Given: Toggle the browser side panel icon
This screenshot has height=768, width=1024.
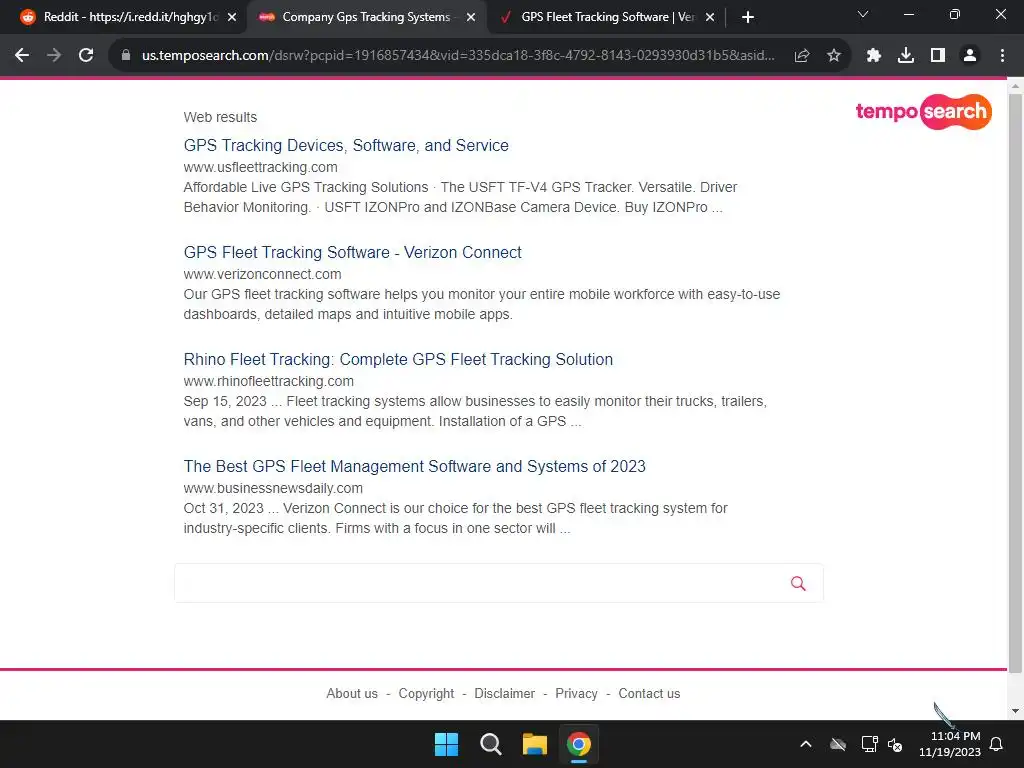Looking at the screenshot, I should click(938, 56).
